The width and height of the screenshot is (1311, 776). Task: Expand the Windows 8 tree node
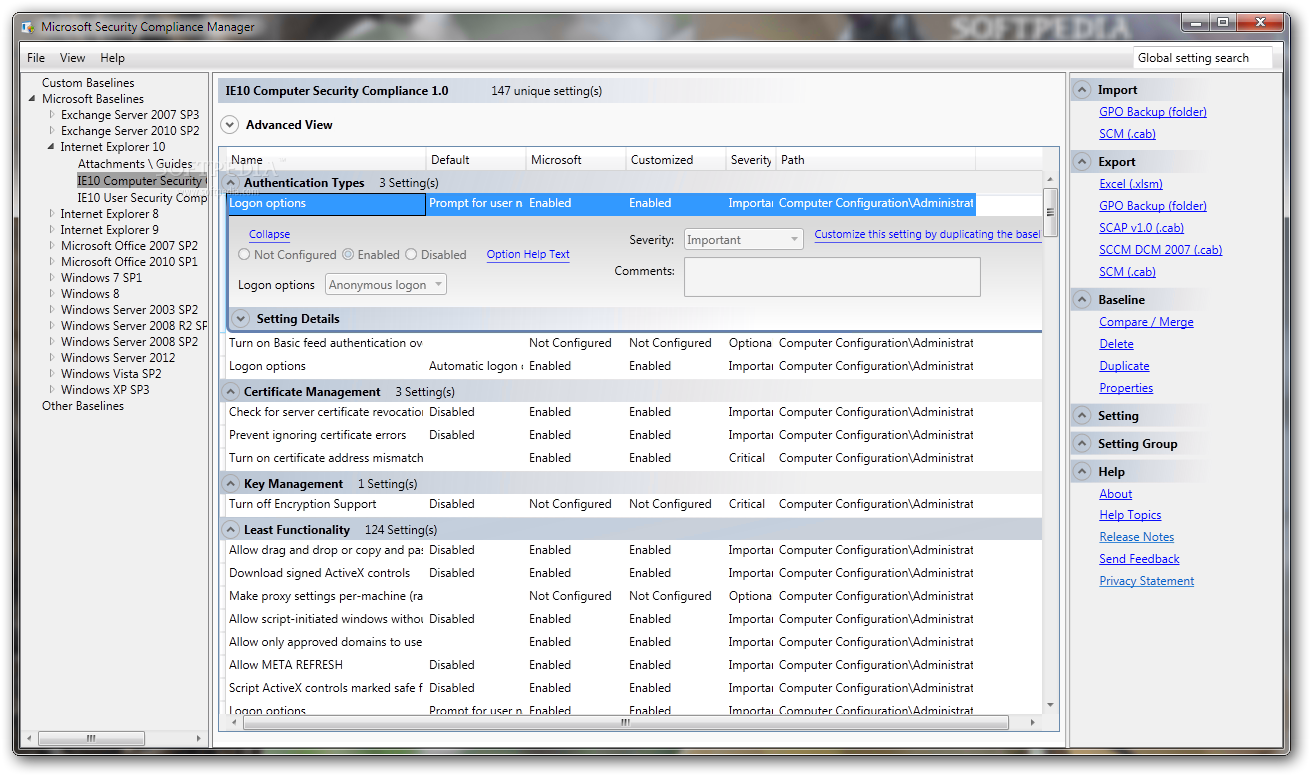coord(52,294)
